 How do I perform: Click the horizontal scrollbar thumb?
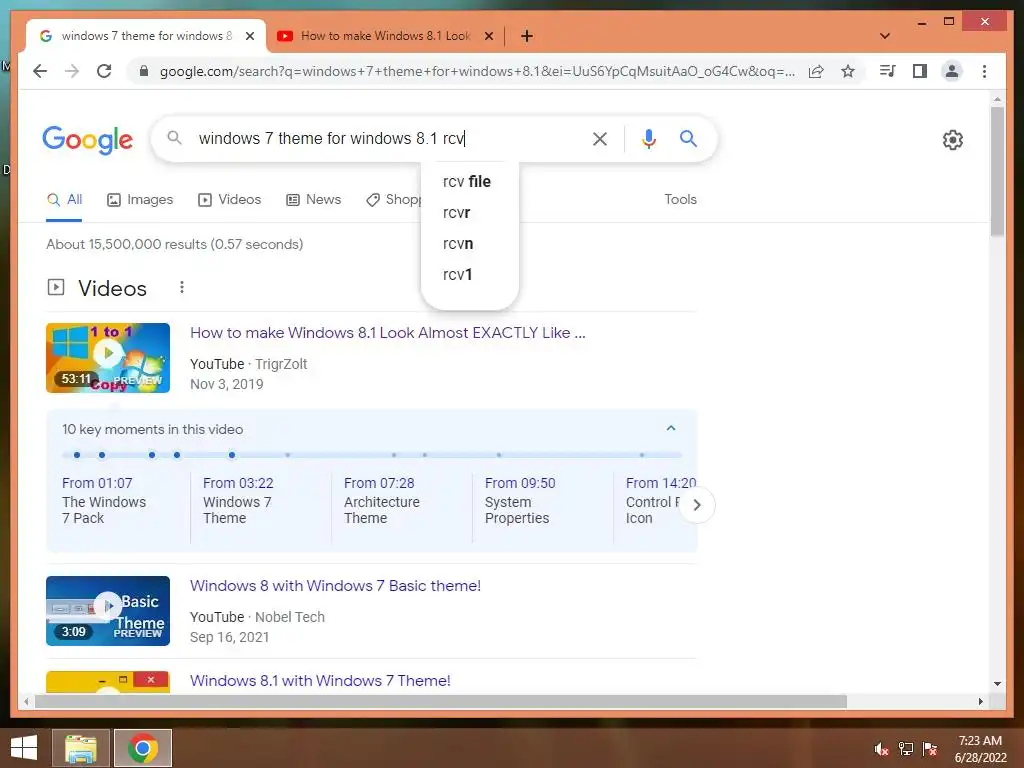point(441,701)
